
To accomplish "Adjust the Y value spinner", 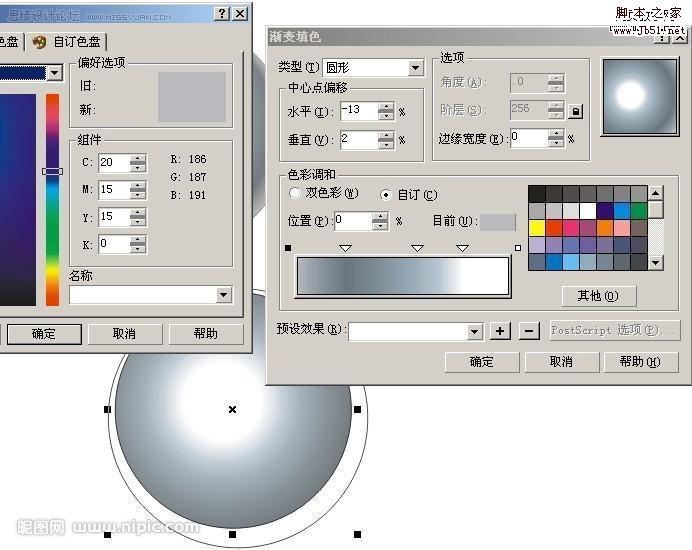I will tap(138, 217).
